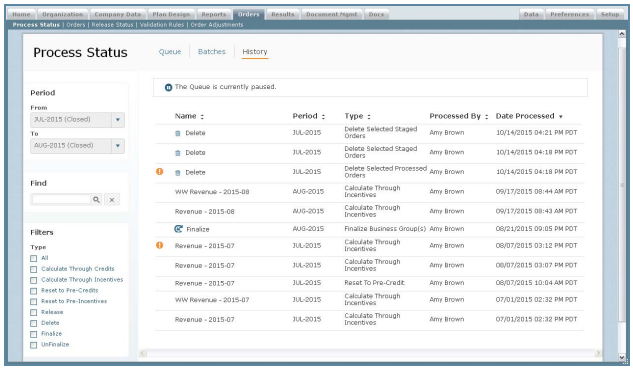Click 'Revenue - 2015-08' row name

click(x=205, y=211)
